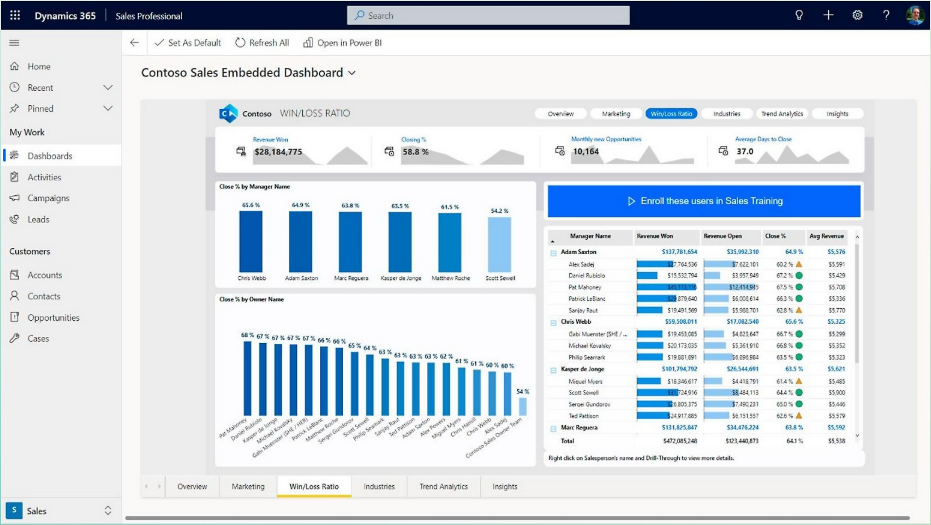Sort by Manager Name column arrow

pyautogui.click(x=552, y=242)
